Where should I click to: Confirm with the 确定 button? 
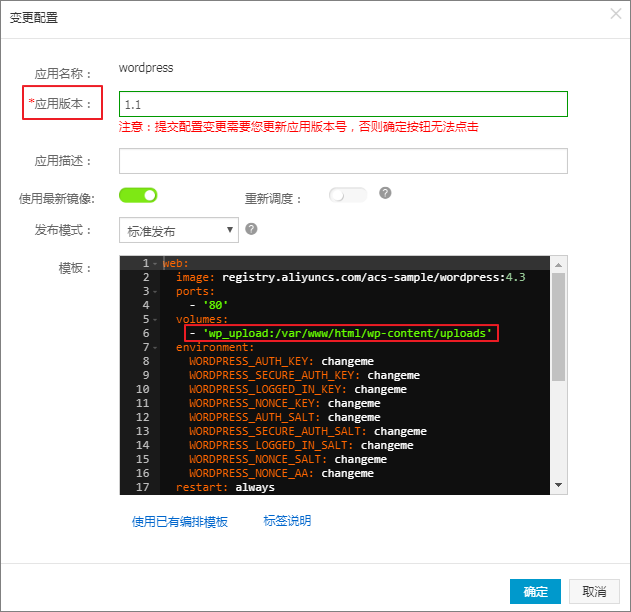[x=535, y=591]
